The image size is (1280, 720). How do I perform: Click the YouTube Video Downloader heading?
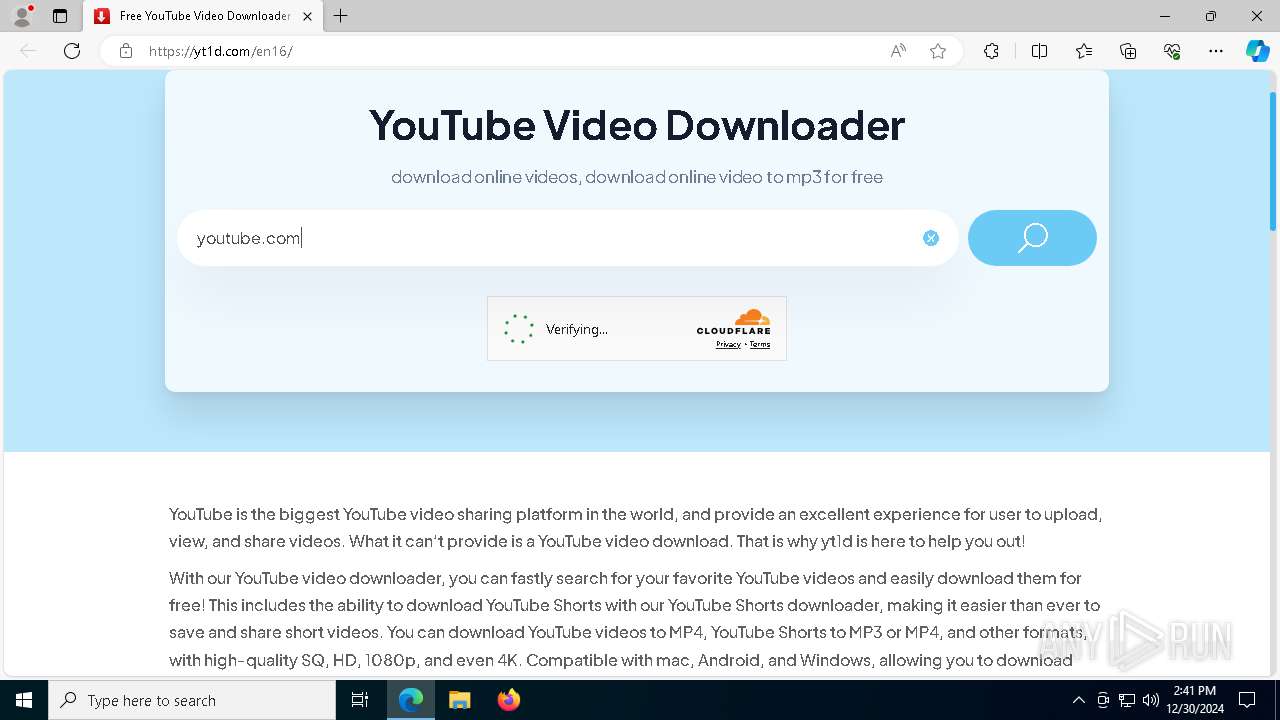pyautogui.click(x=637, y=125)
